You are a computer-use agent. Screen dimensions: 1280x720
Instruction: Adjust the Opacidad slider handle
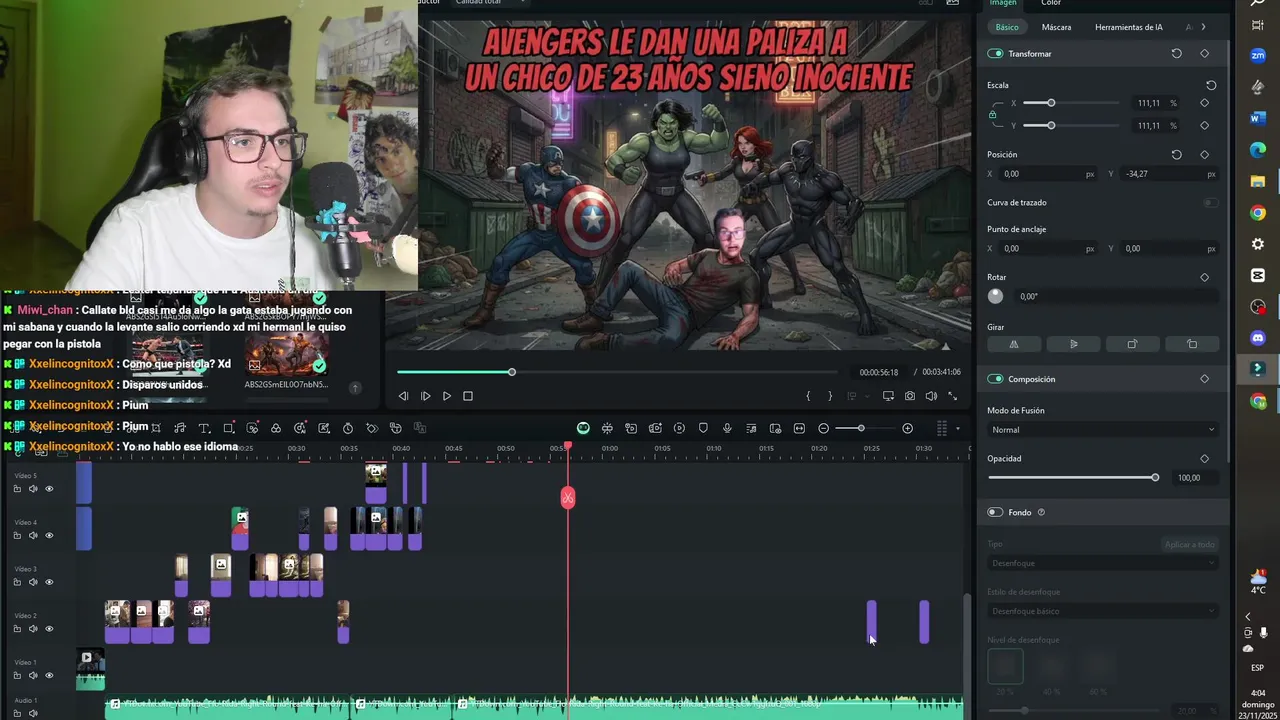(x=1155, y=478)
